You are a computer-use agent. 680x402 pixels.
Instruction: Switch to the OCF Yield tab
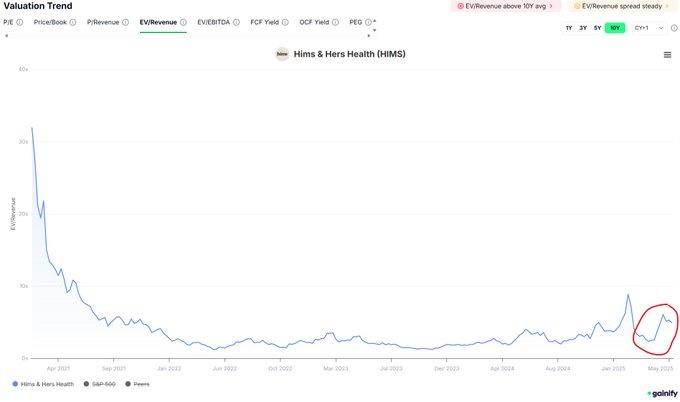tap(314, 22)
